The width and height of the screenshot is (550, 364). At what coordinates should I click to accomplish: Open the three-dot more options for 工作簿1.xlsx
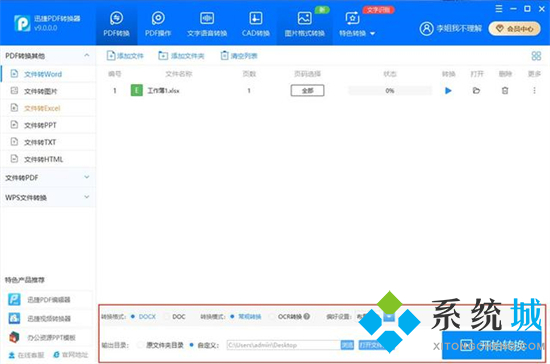[x=534, y=91]
